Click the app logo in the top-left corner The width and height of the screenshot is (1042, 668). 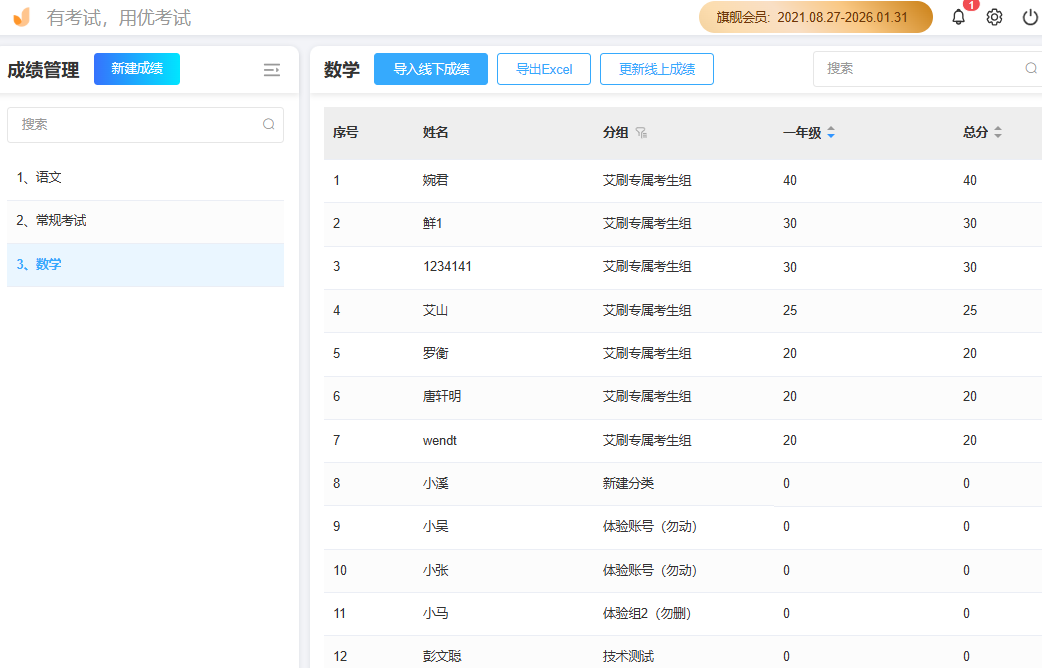tap(21, 16)
